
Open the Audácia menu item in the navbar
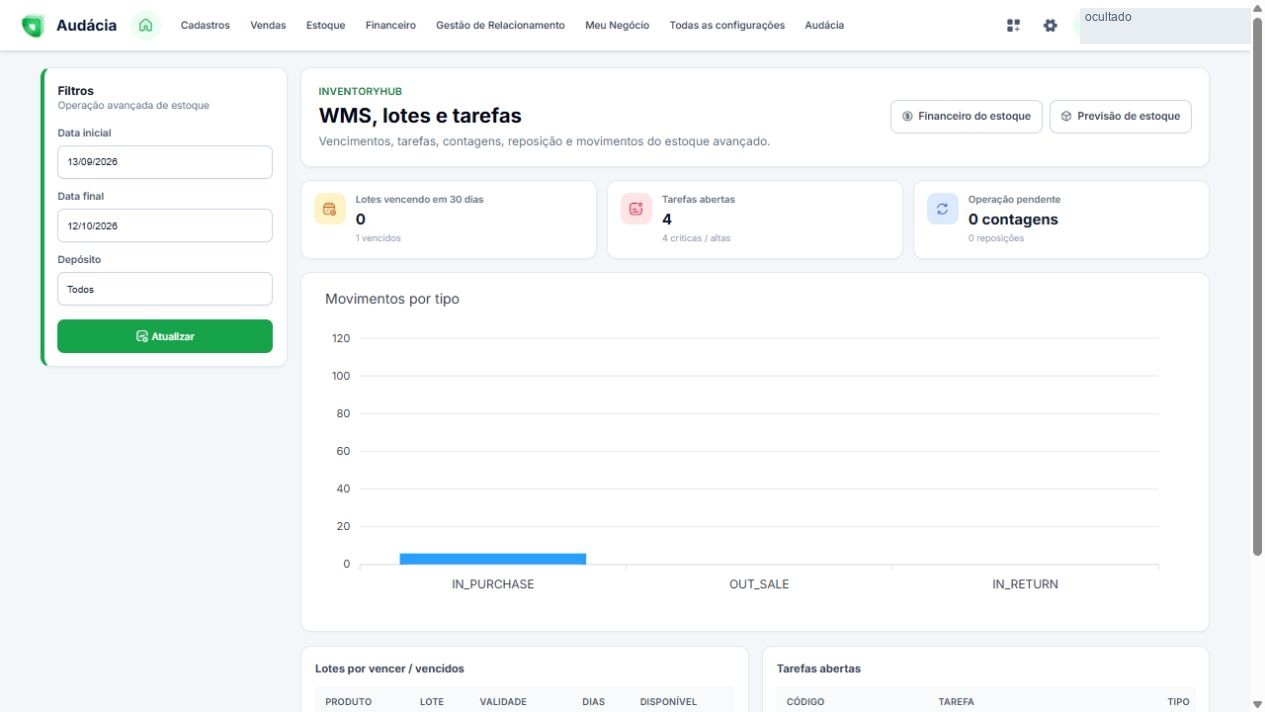click(x=824, y=25)
